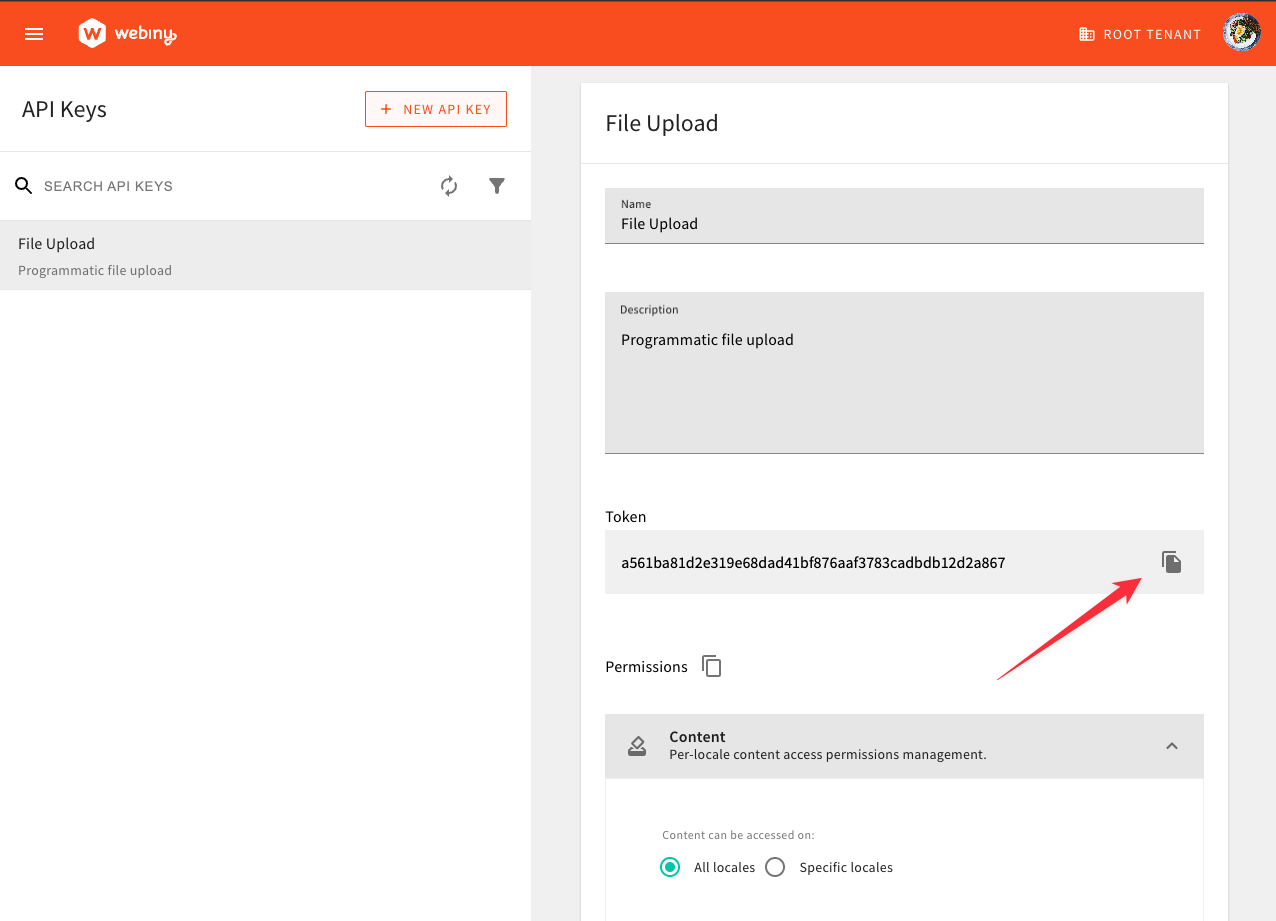Select the All locales radio button
The height and width of the screenshot is (921, 1276).
tap(670, 867)
